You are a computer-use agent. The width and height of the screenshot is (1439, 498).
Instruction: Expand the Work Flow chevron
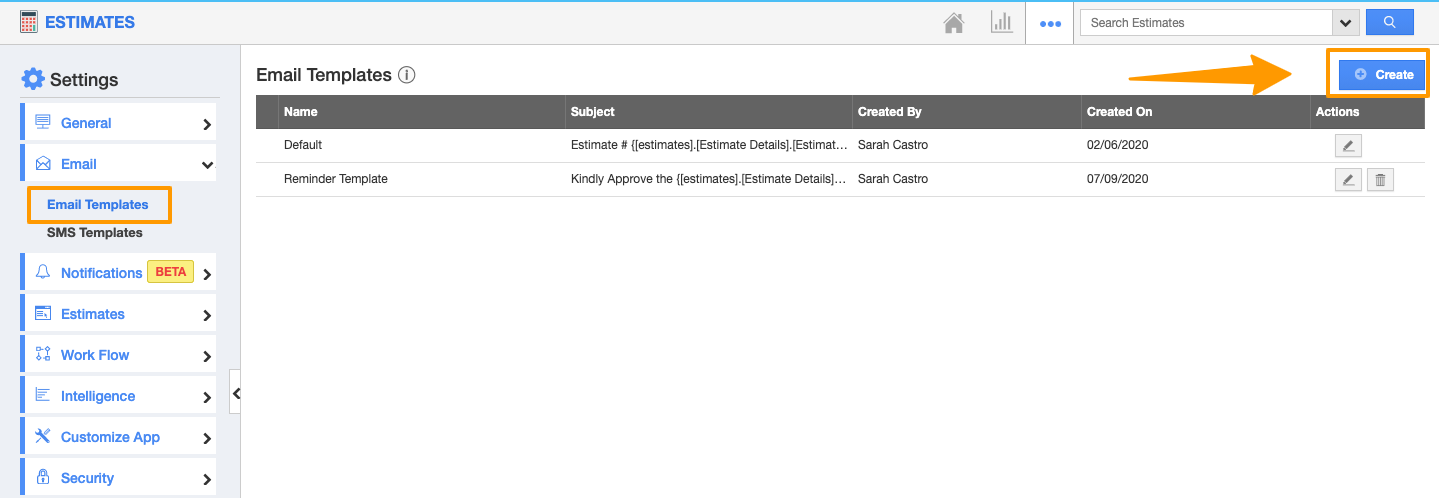[207, 356]
